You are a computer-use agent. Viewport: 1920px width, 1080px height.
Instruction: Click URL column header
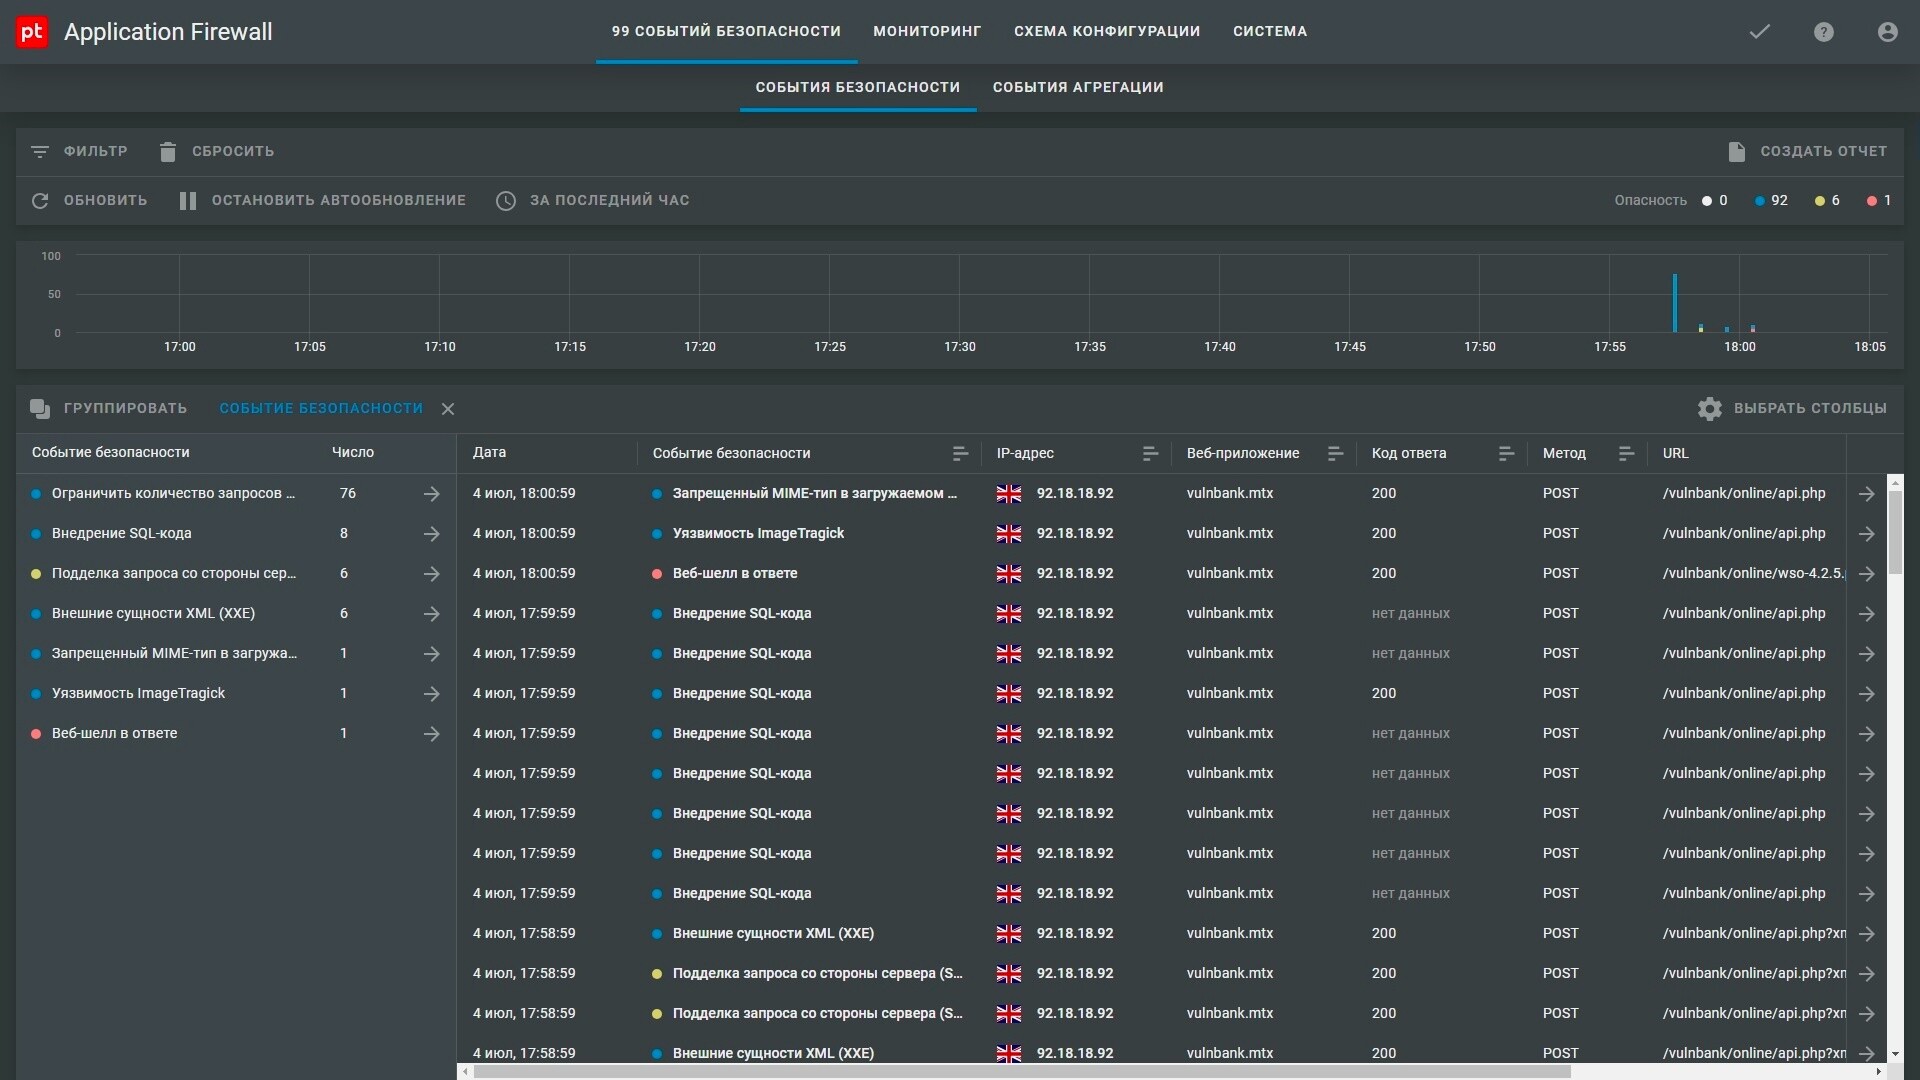(x=1675, y=454)
